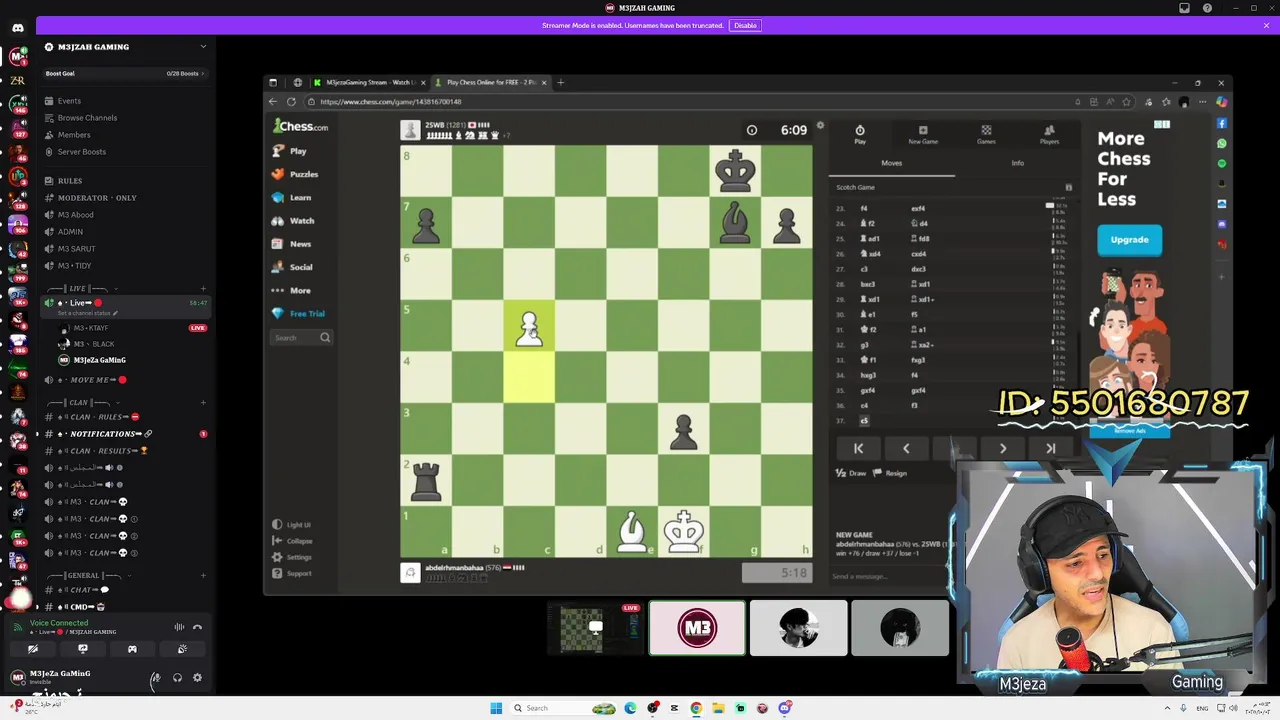Collapse the CLAN channel category

pos(77,403)
